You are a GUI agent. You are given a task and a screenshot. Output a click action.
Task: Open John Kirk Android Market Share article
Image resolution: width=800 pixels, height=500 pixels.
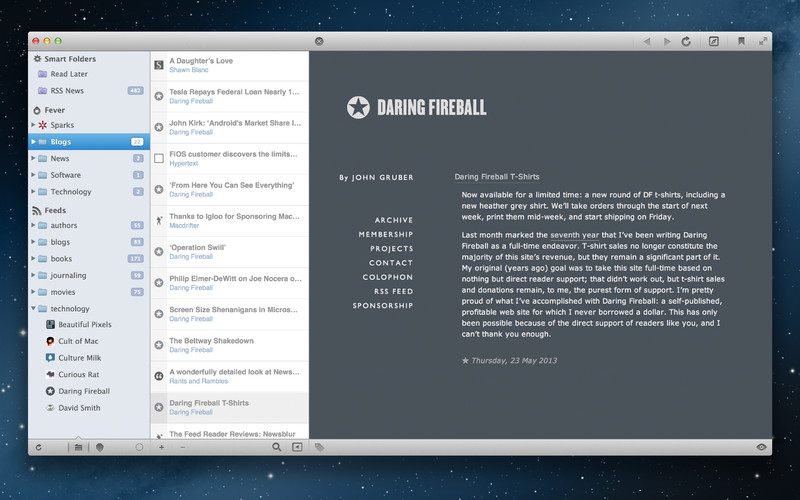[230, 128]
